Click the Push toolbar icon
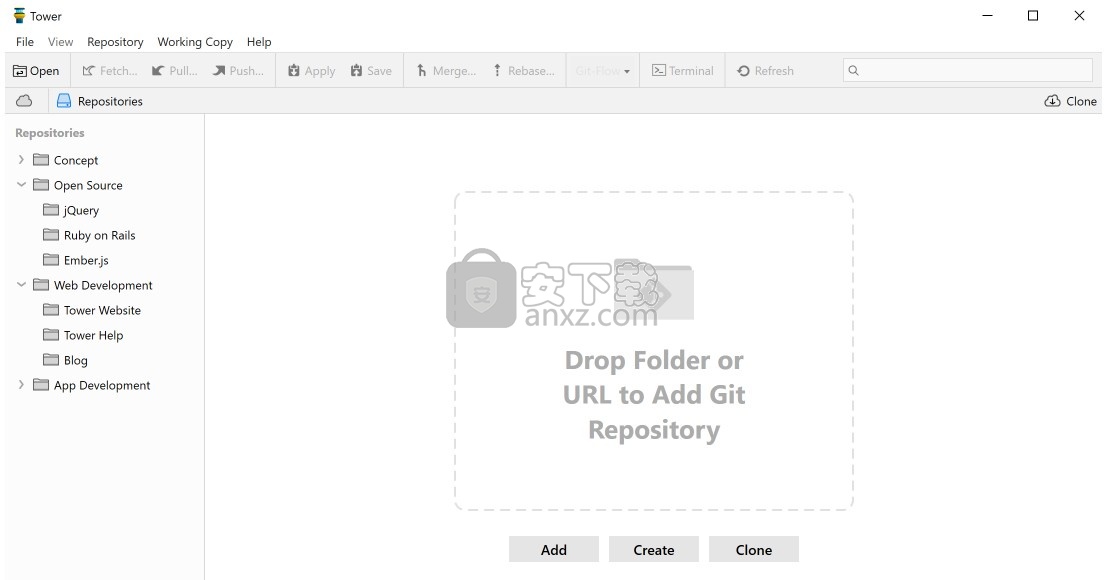This screenshot has width=1109, height=580. (219, 71)
